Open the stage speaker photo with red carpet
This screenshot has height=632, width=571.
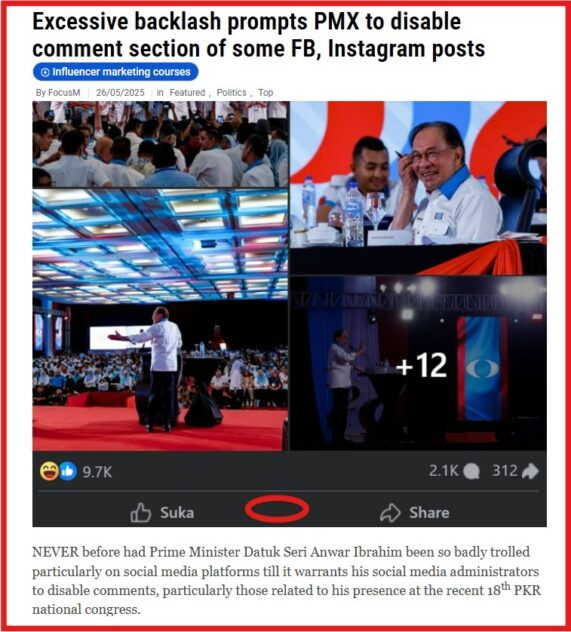(160, 320)
